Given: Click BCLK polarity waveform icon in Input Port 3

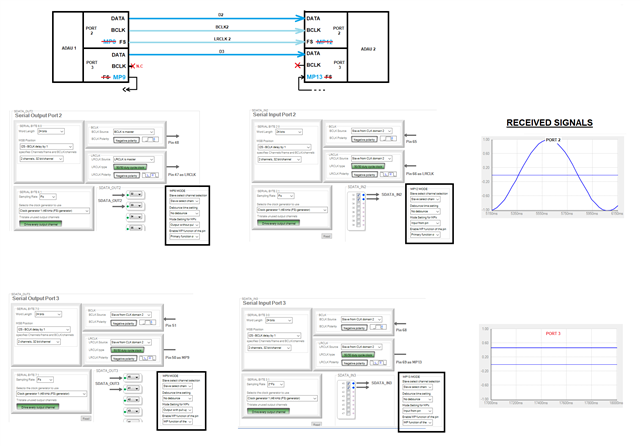Looking at the screenshot, I should point(378,327).
